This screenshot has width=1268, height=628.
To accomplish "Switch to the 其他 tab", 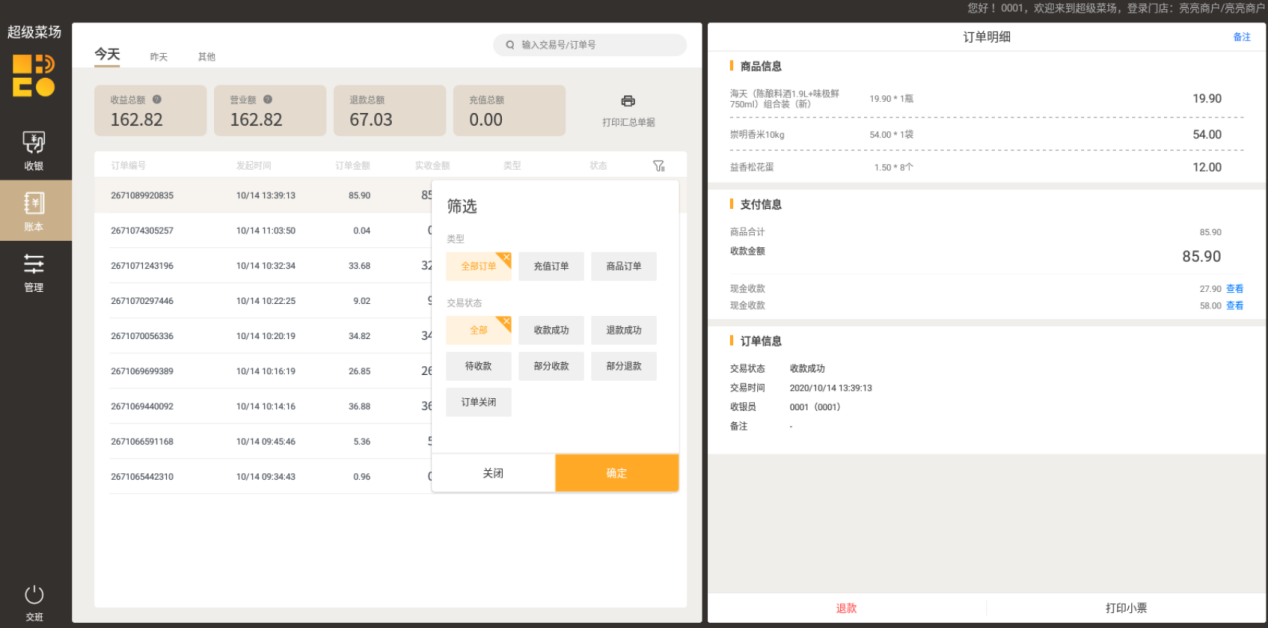I will tap(206, 57).
